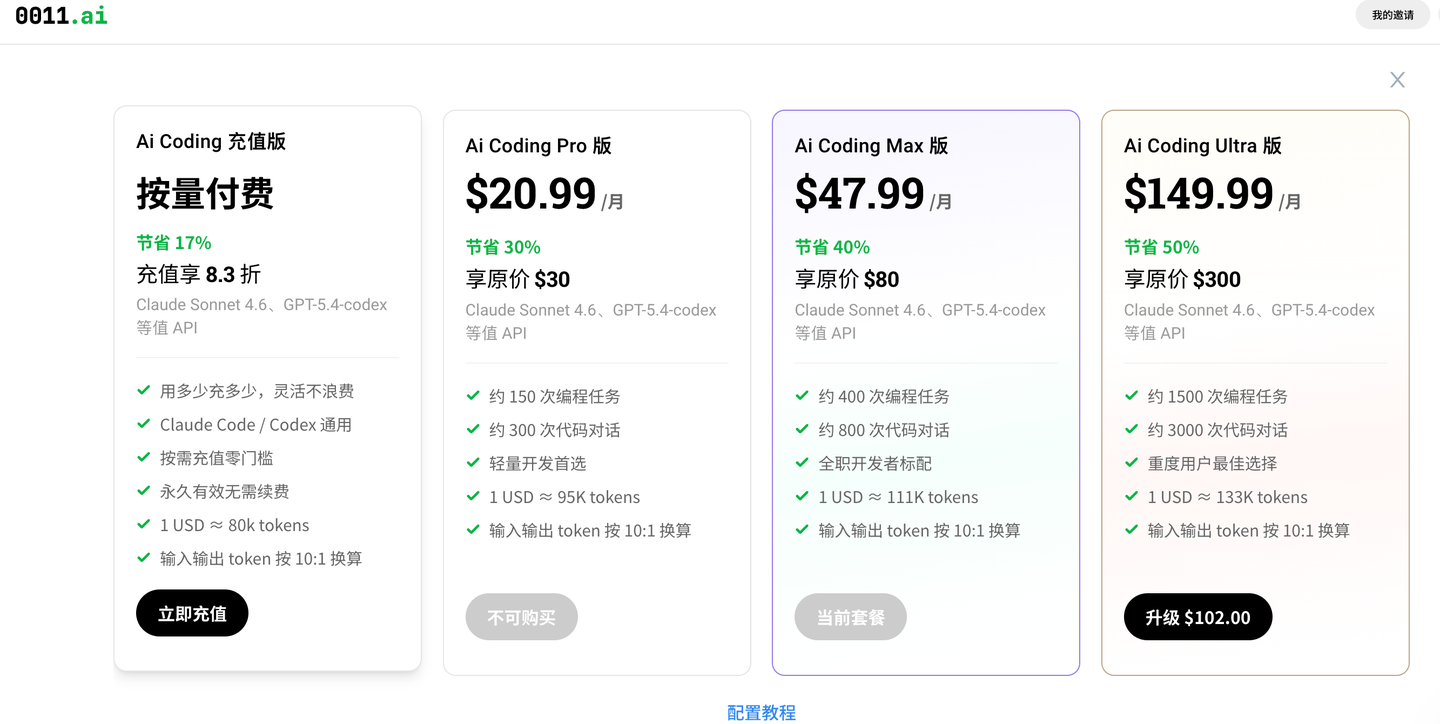
Task: Click checkmark beside 1 USD ≈ 111K tokens
Action: click(x=802, y=496)
